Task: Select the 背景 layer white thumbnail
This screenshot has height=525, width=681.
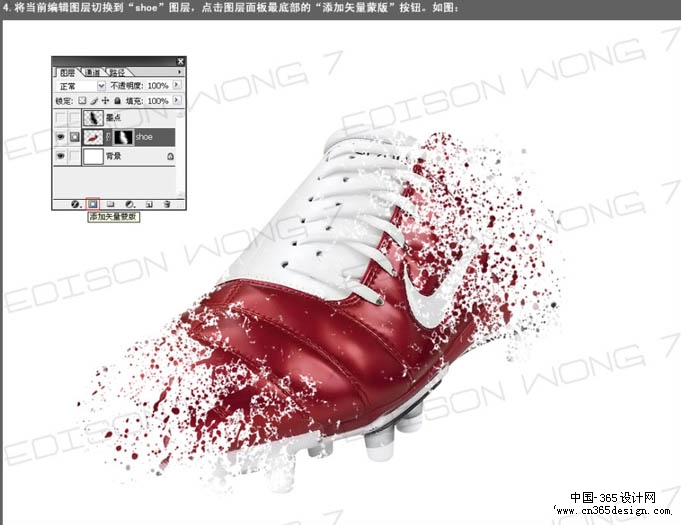Action: (93, 156)
